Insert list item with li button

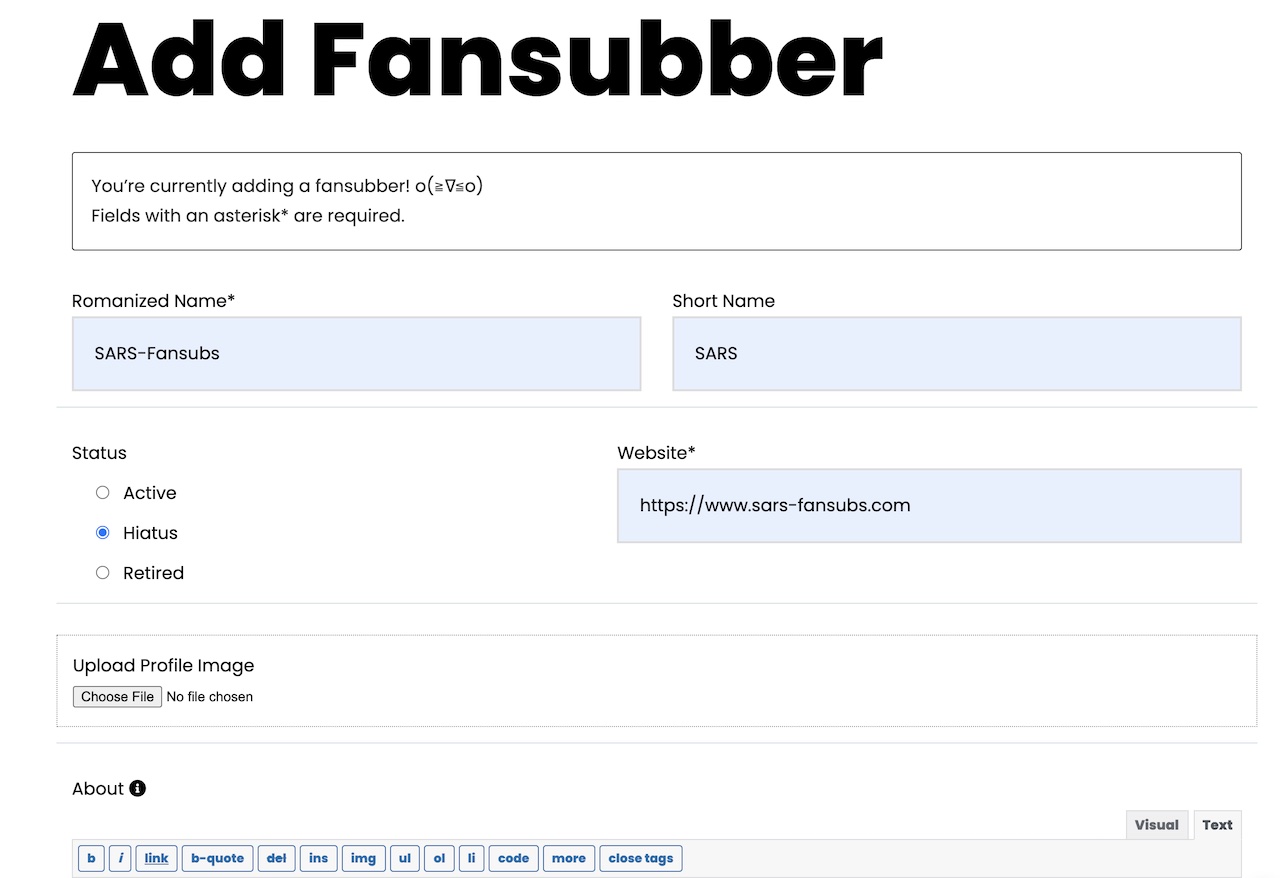472,858
